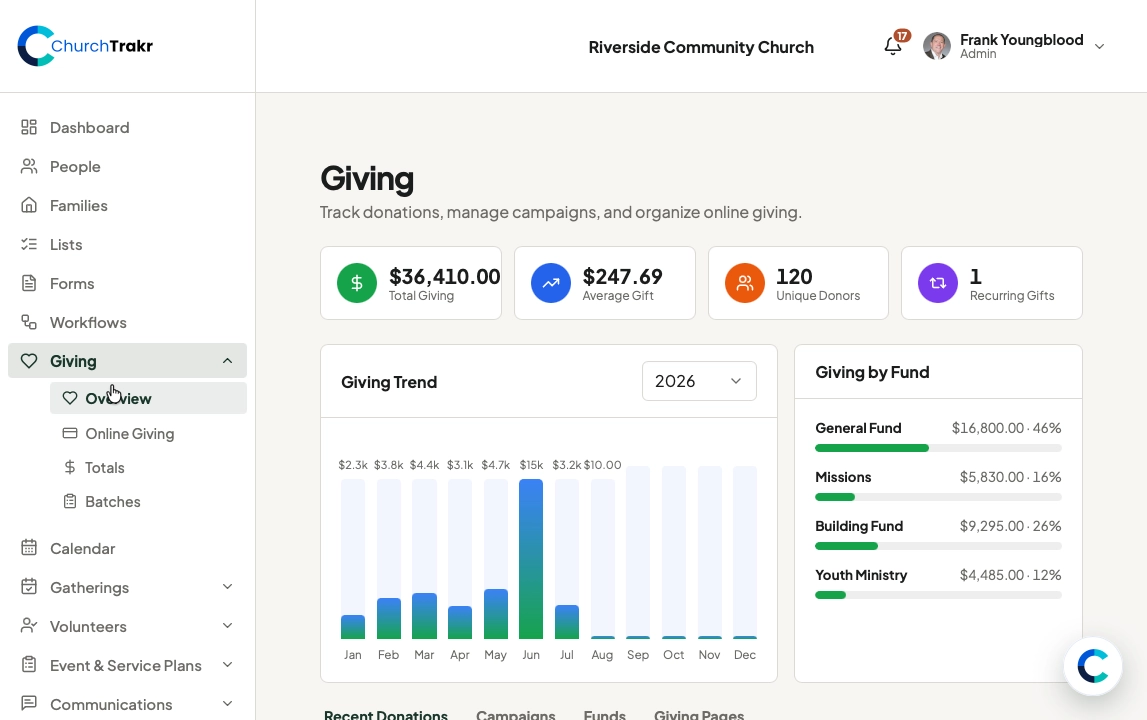Select the Recent Donations tab

[x=386, y=714]
